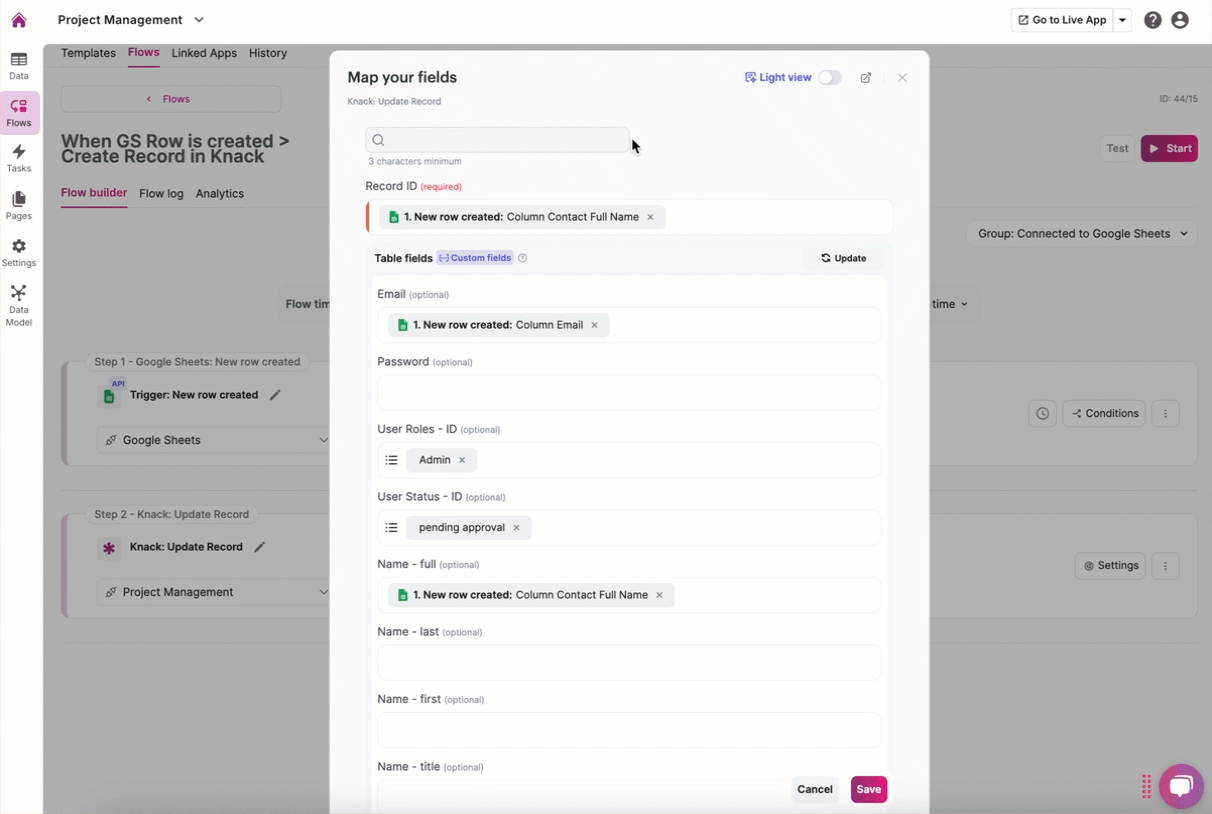
Task: Open the chat support widget
Action: (x=1180, y=786)
